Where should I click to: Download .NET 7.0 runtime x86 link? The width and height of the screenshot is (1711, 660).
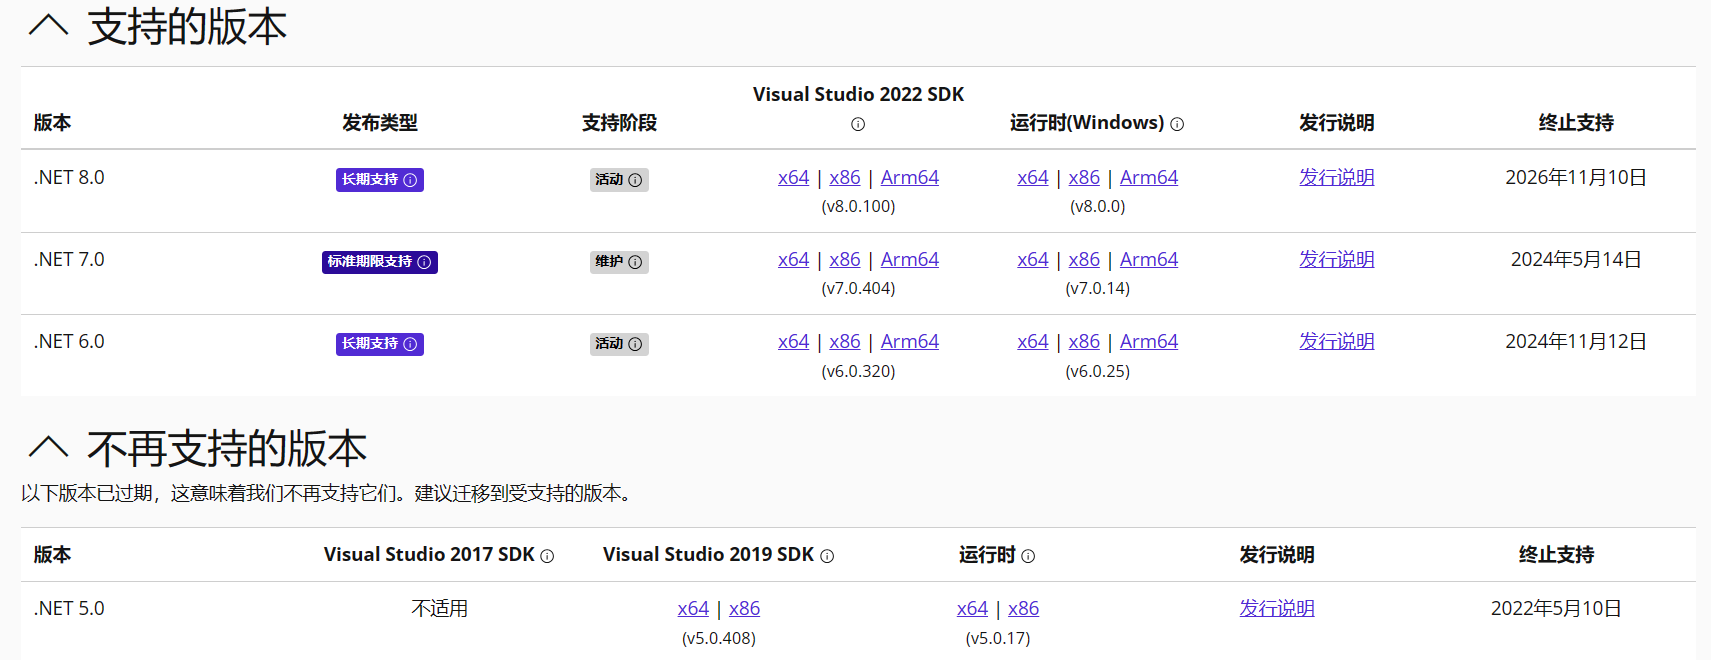pos(1084,259)
